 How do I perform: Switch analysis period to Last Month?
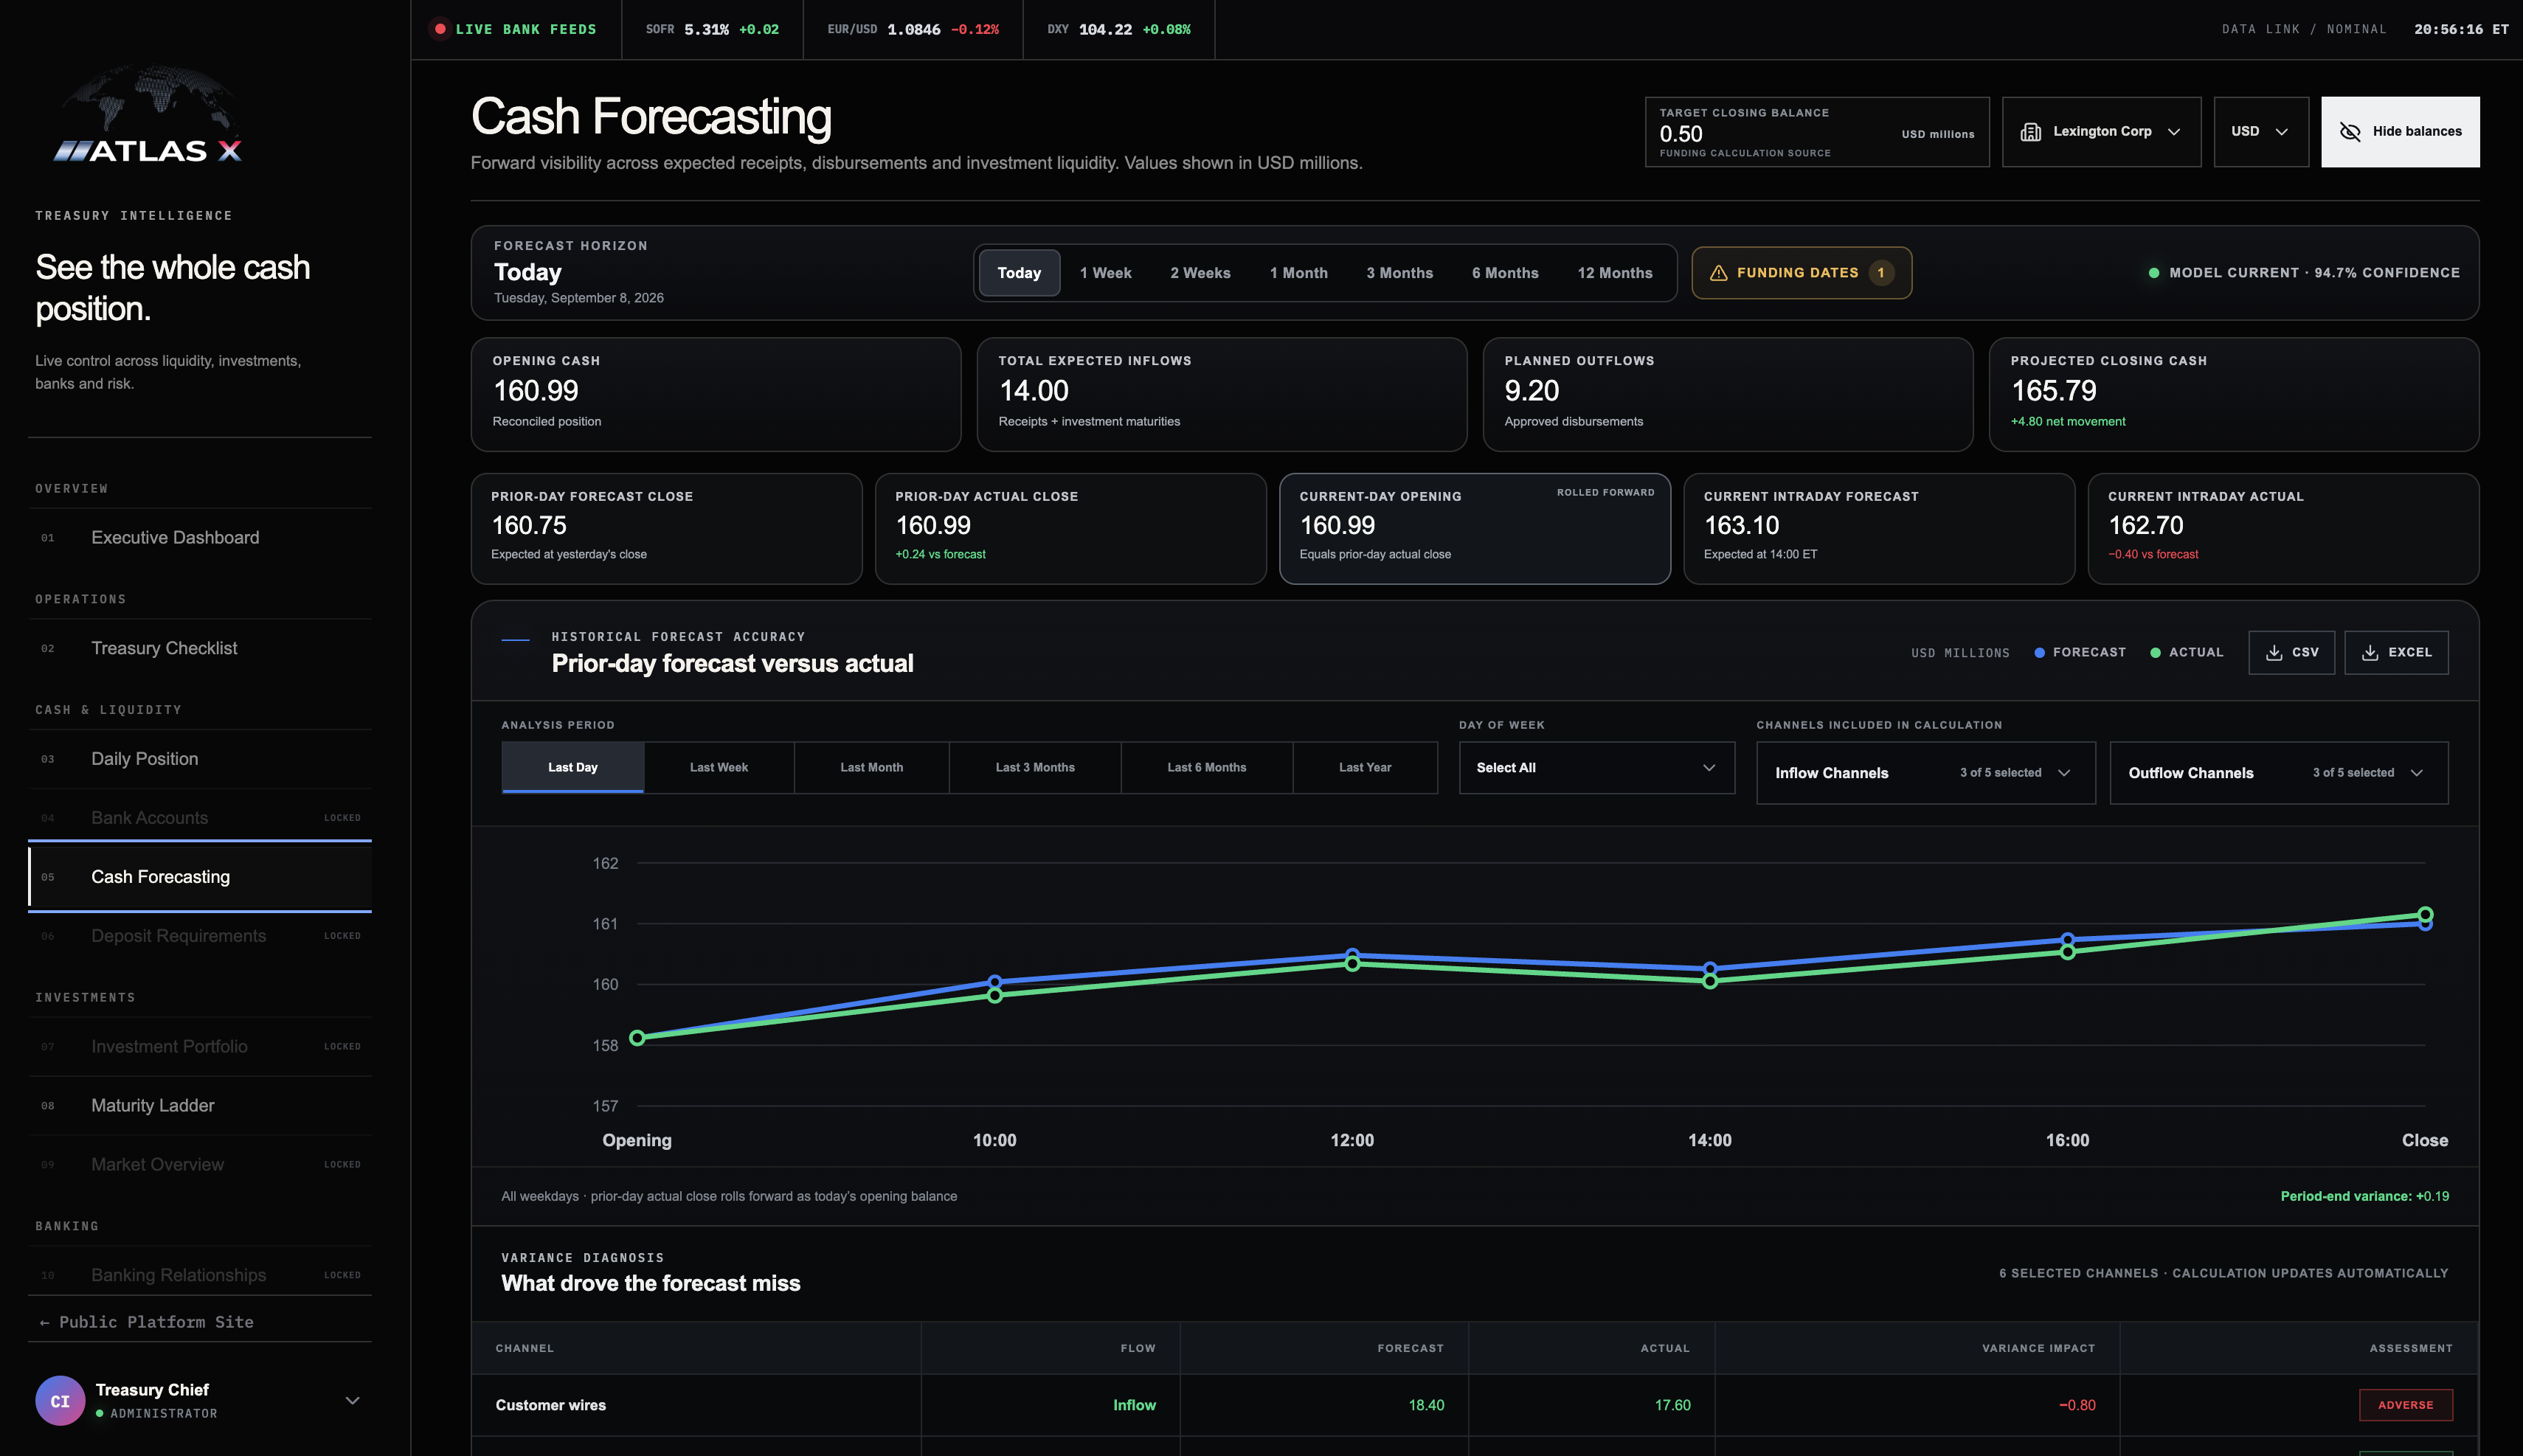[x=871, y=767]
